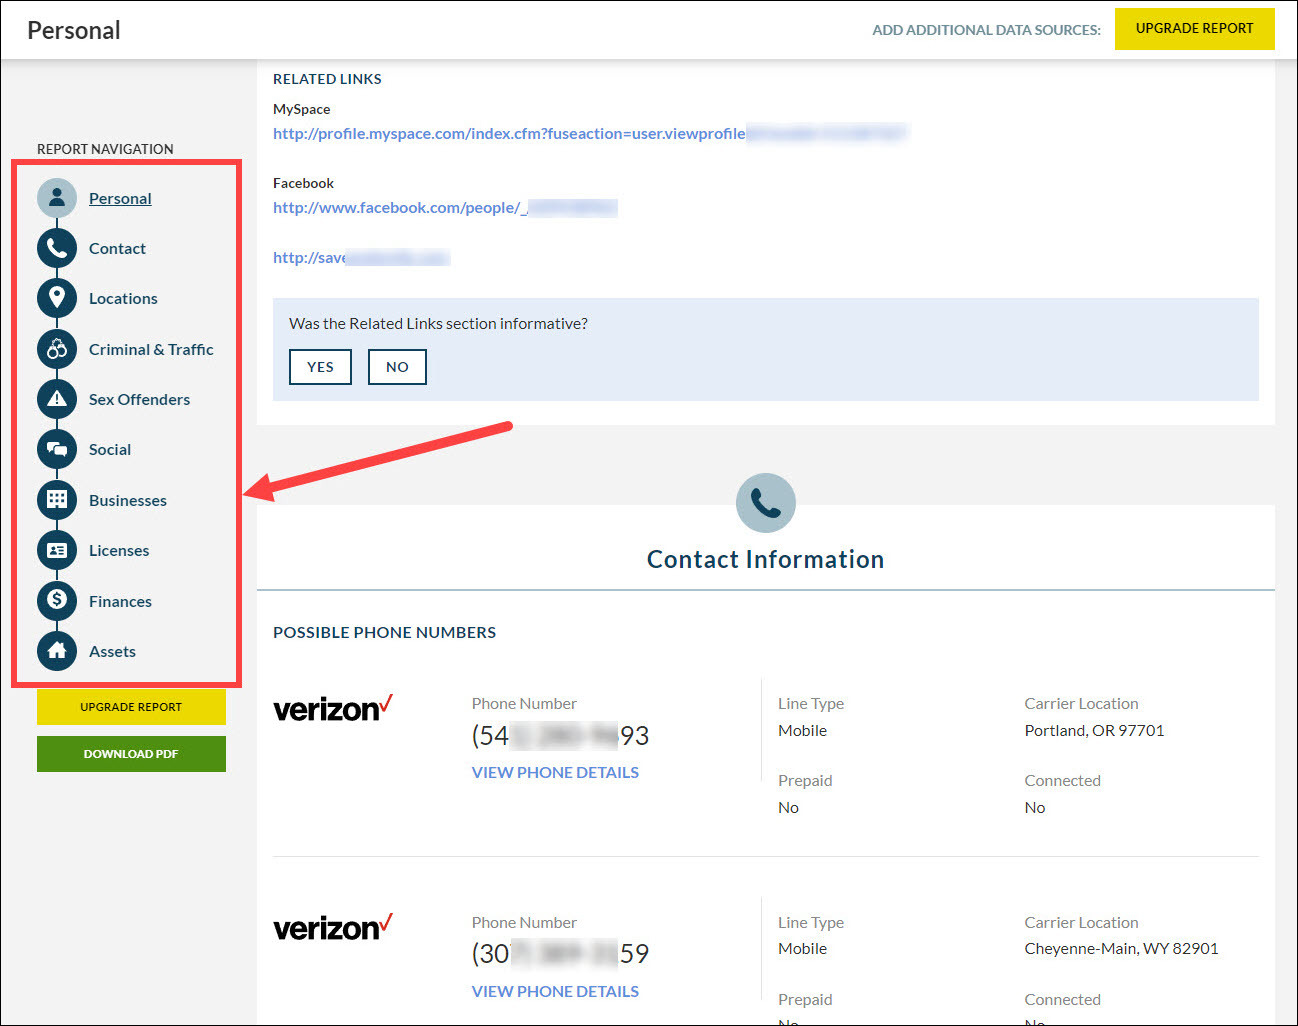1298x1026 pixels.
Task: Click the yellow UPGRADE REPORT button top right
Action: (x=1194, y=29)
